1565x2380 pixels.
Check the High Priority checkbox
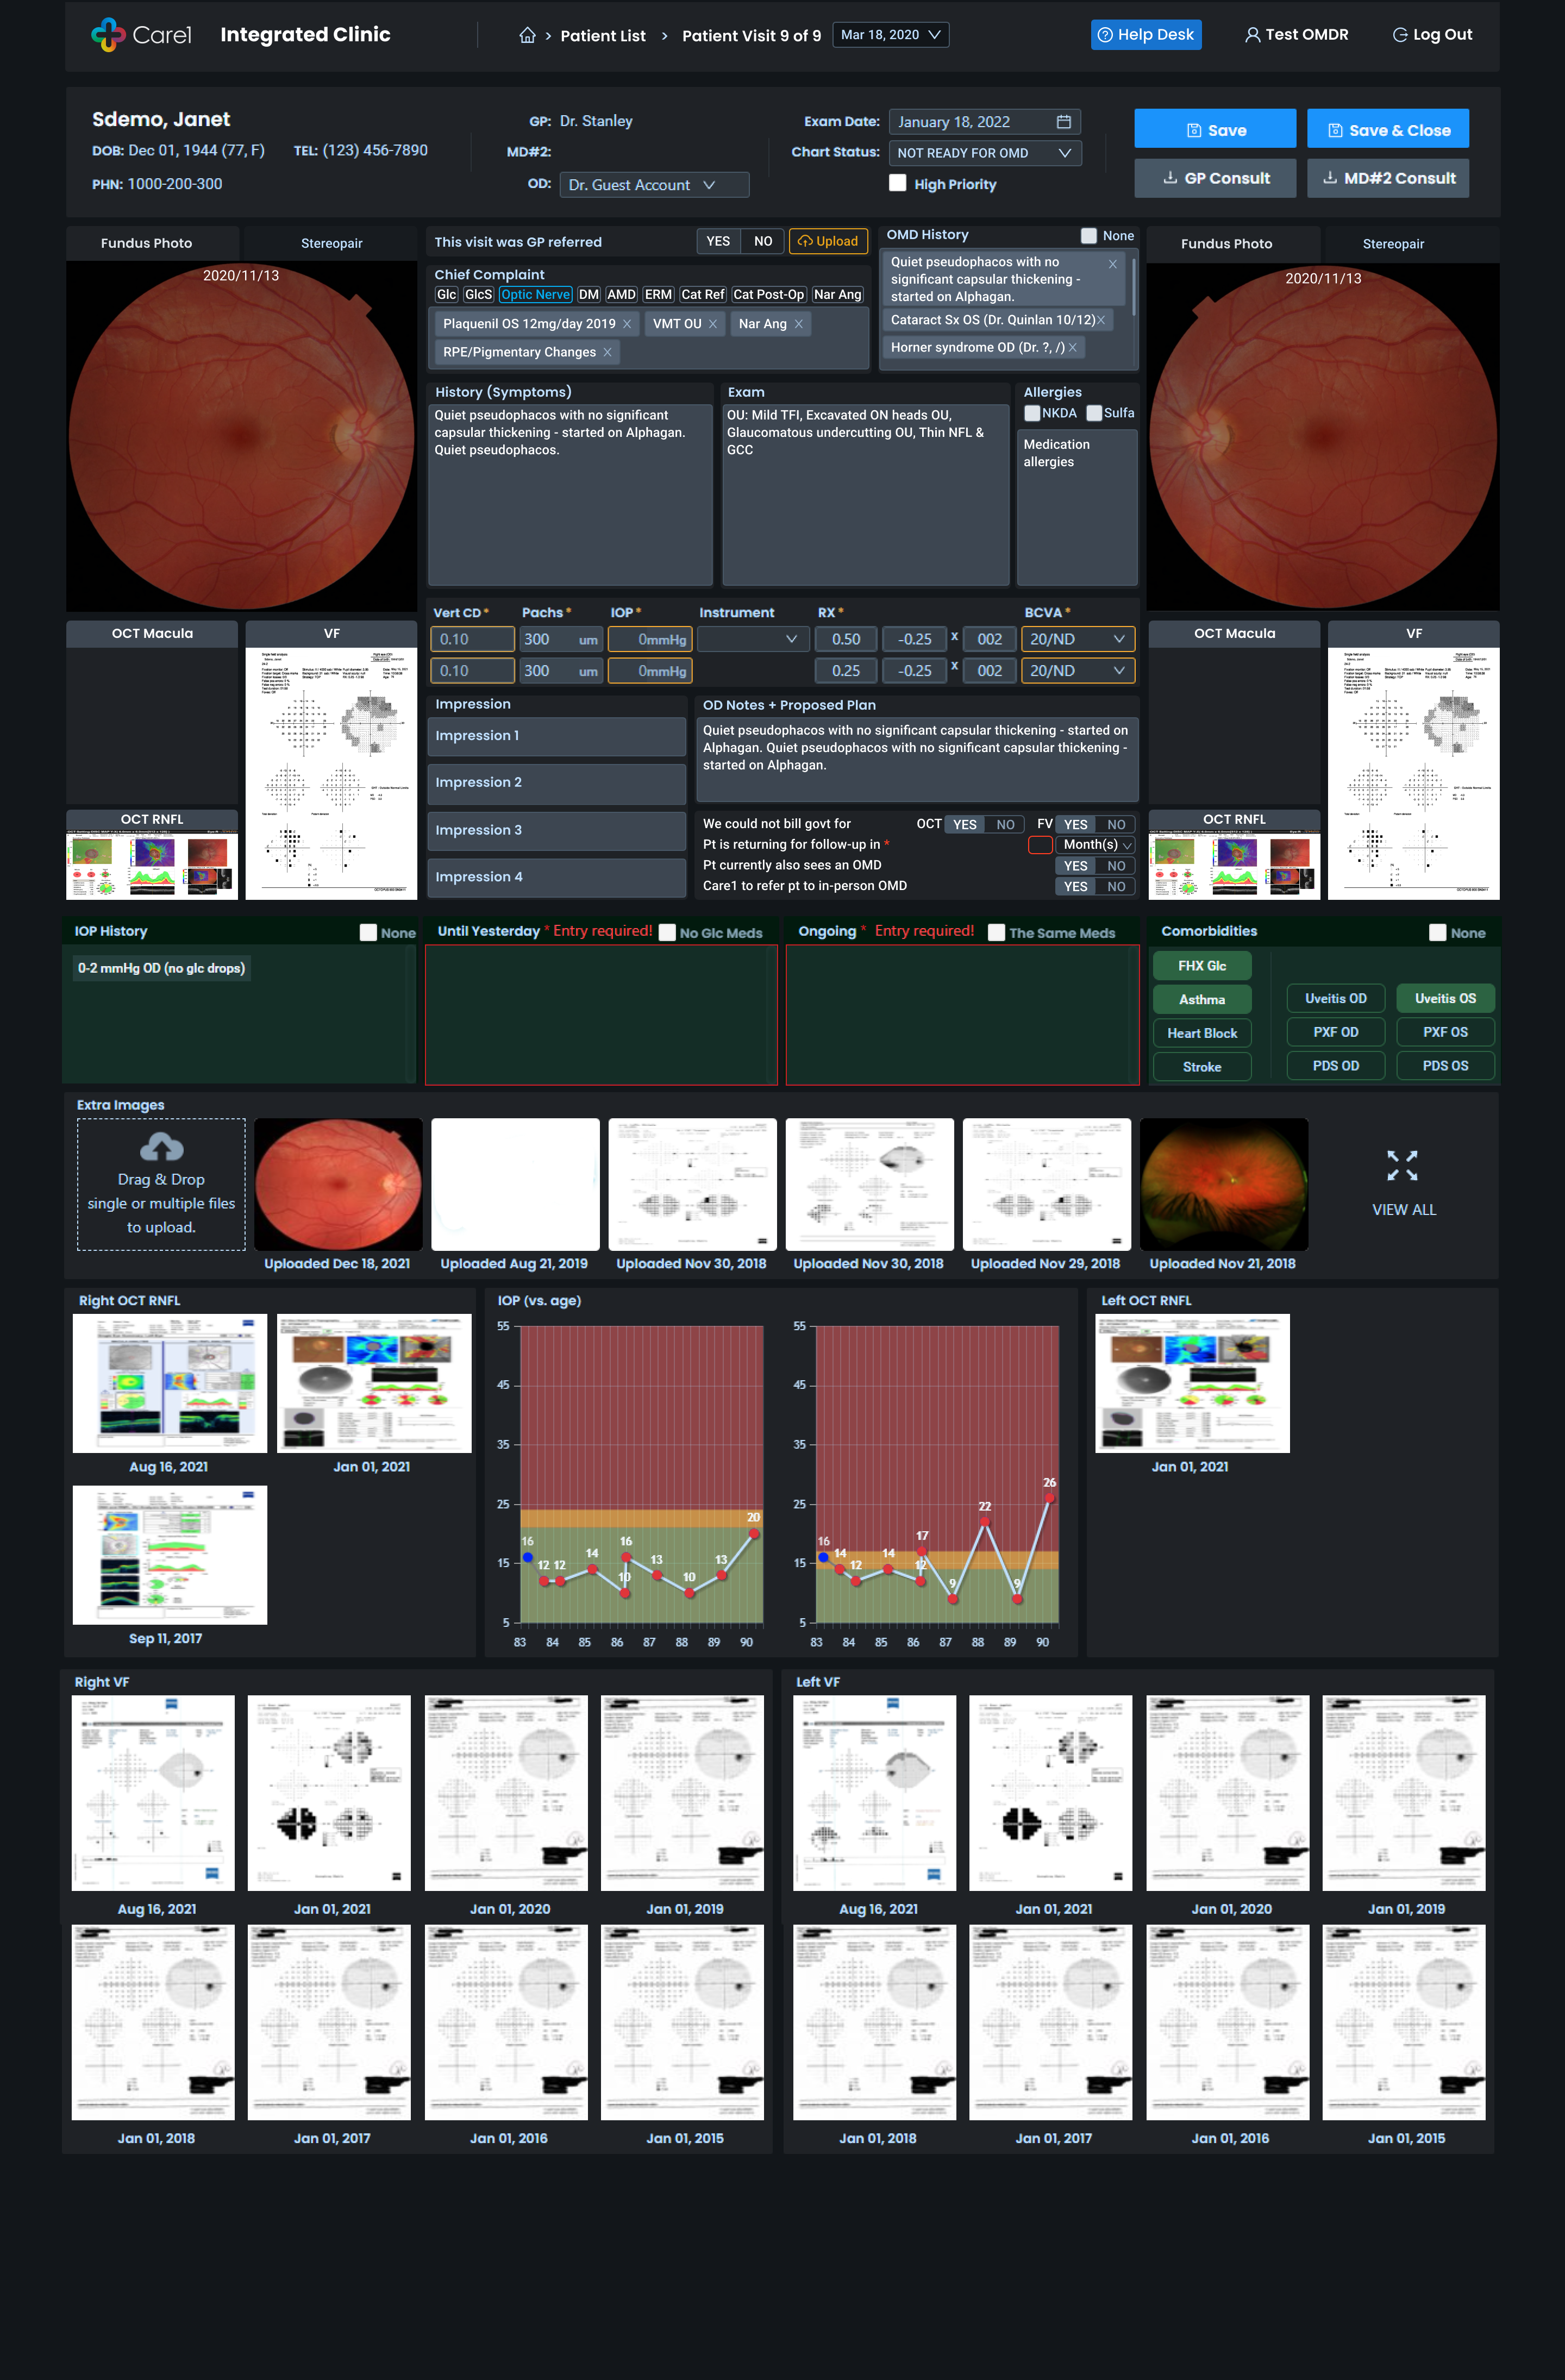click(898, 183)
